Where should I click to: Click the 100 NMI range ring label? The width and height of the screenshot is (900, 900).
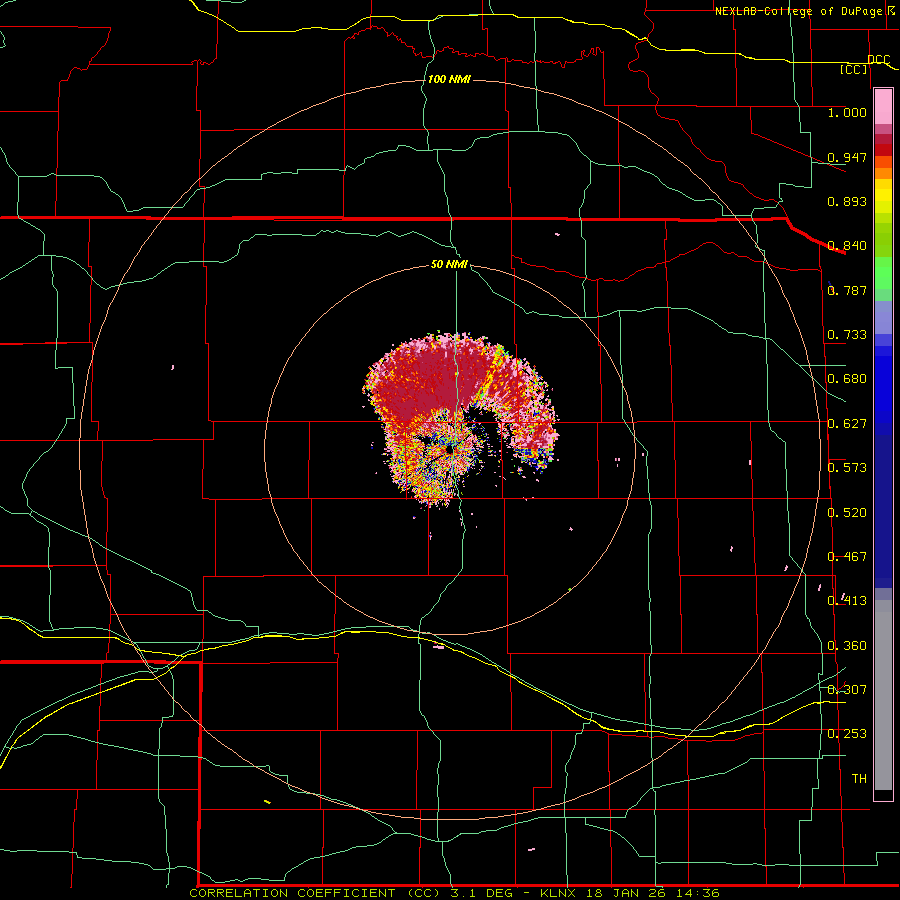449,79
